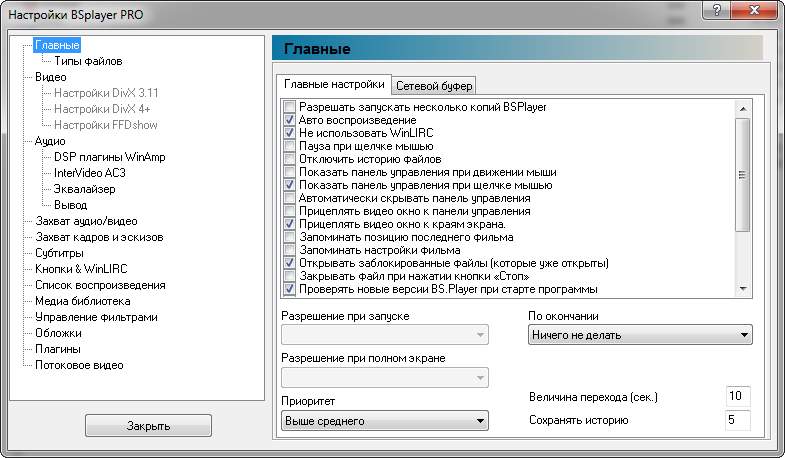Open the Разрешение при запуске dropdown
The image size is (785, 458).
(384, 335)
